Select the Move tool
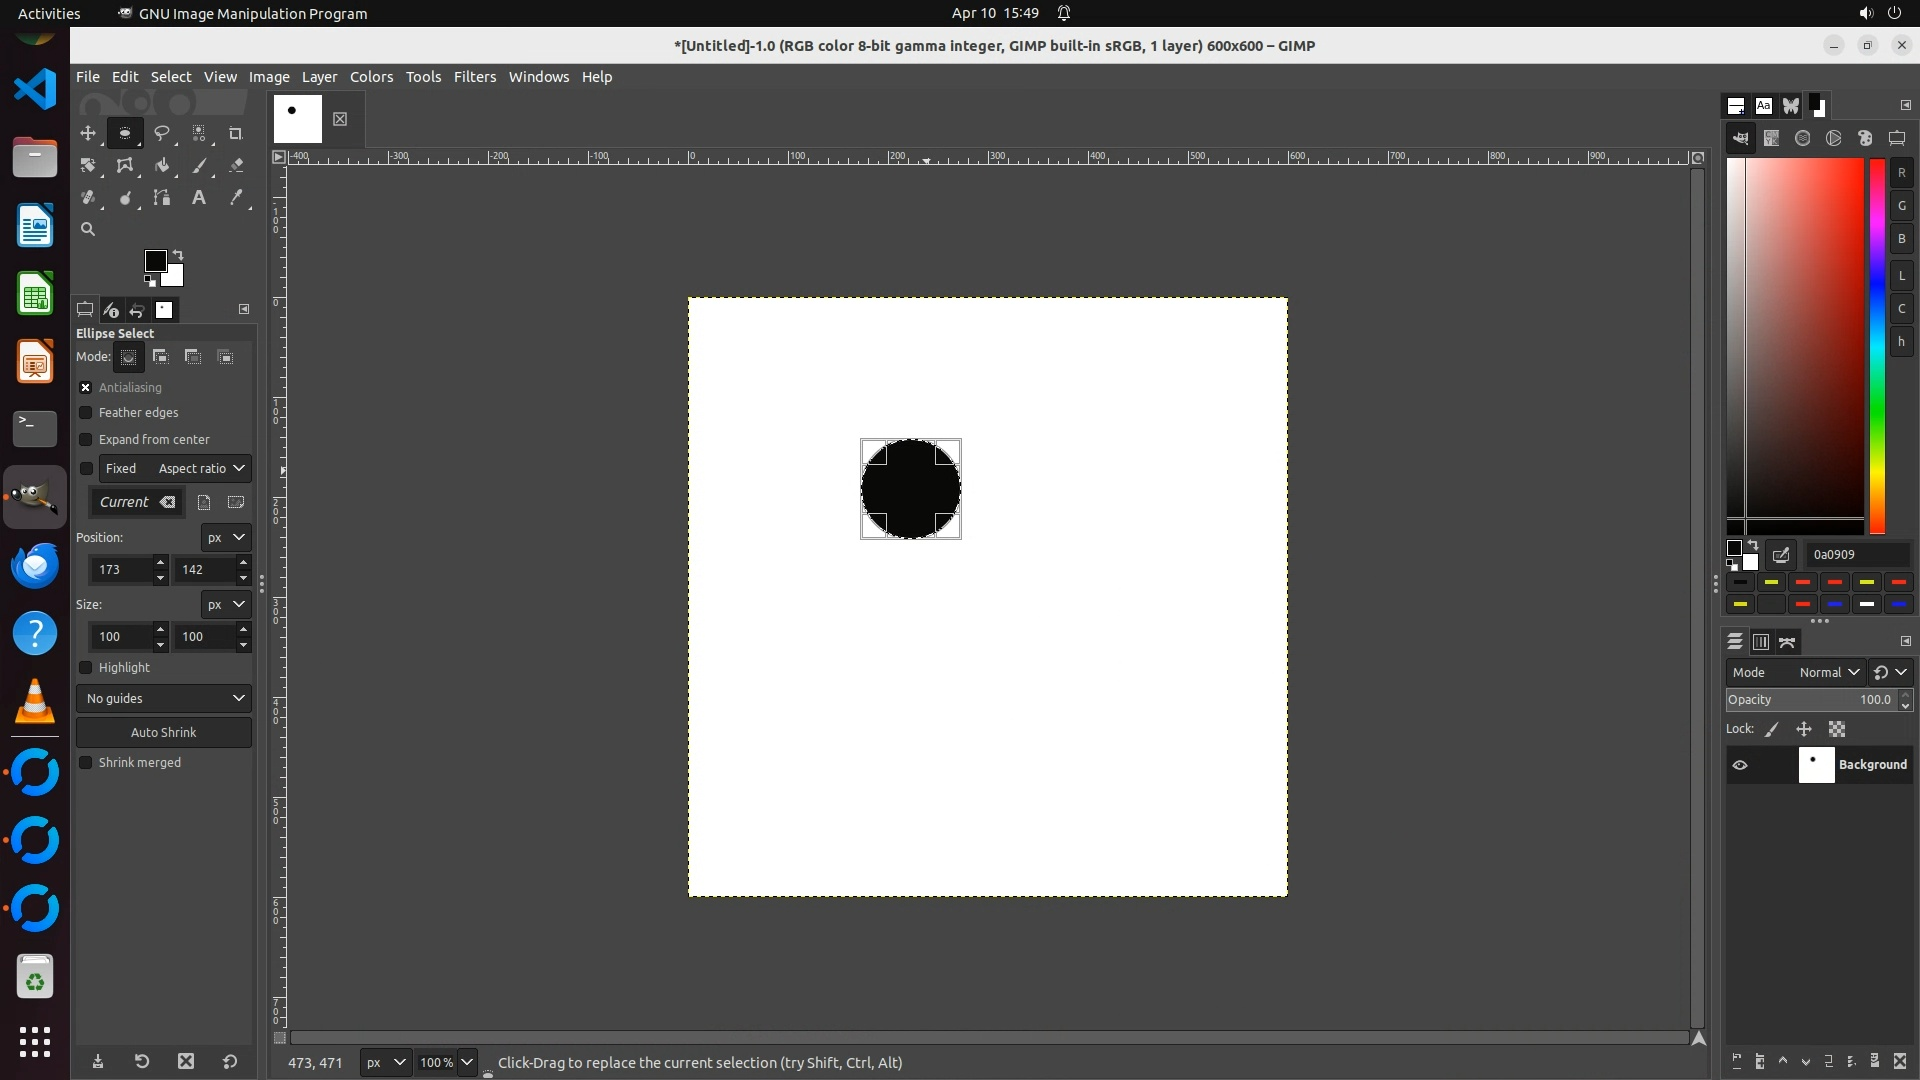The image size is (1920, 1080). pyautogui.click(x=88, y=133)
